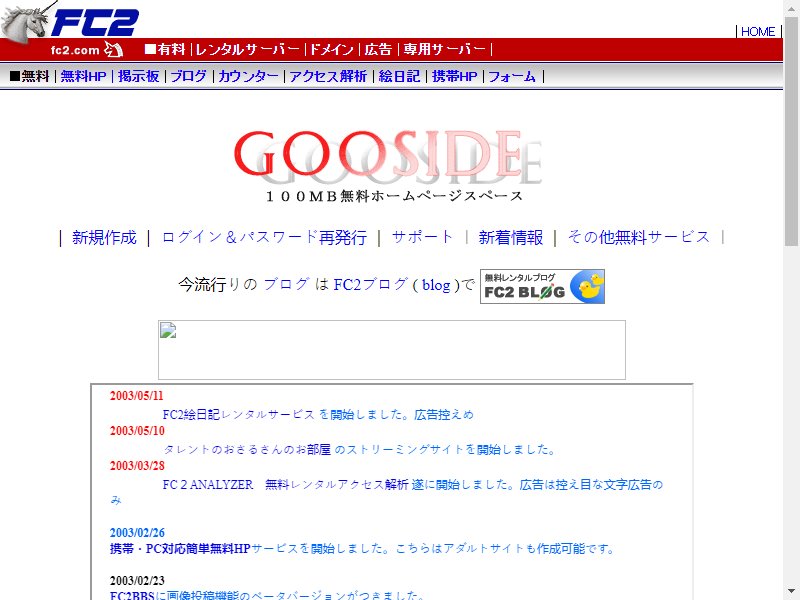Open 専用サーバー in the red menu
This screenshot has width=800, height=600.
[444, 49]
